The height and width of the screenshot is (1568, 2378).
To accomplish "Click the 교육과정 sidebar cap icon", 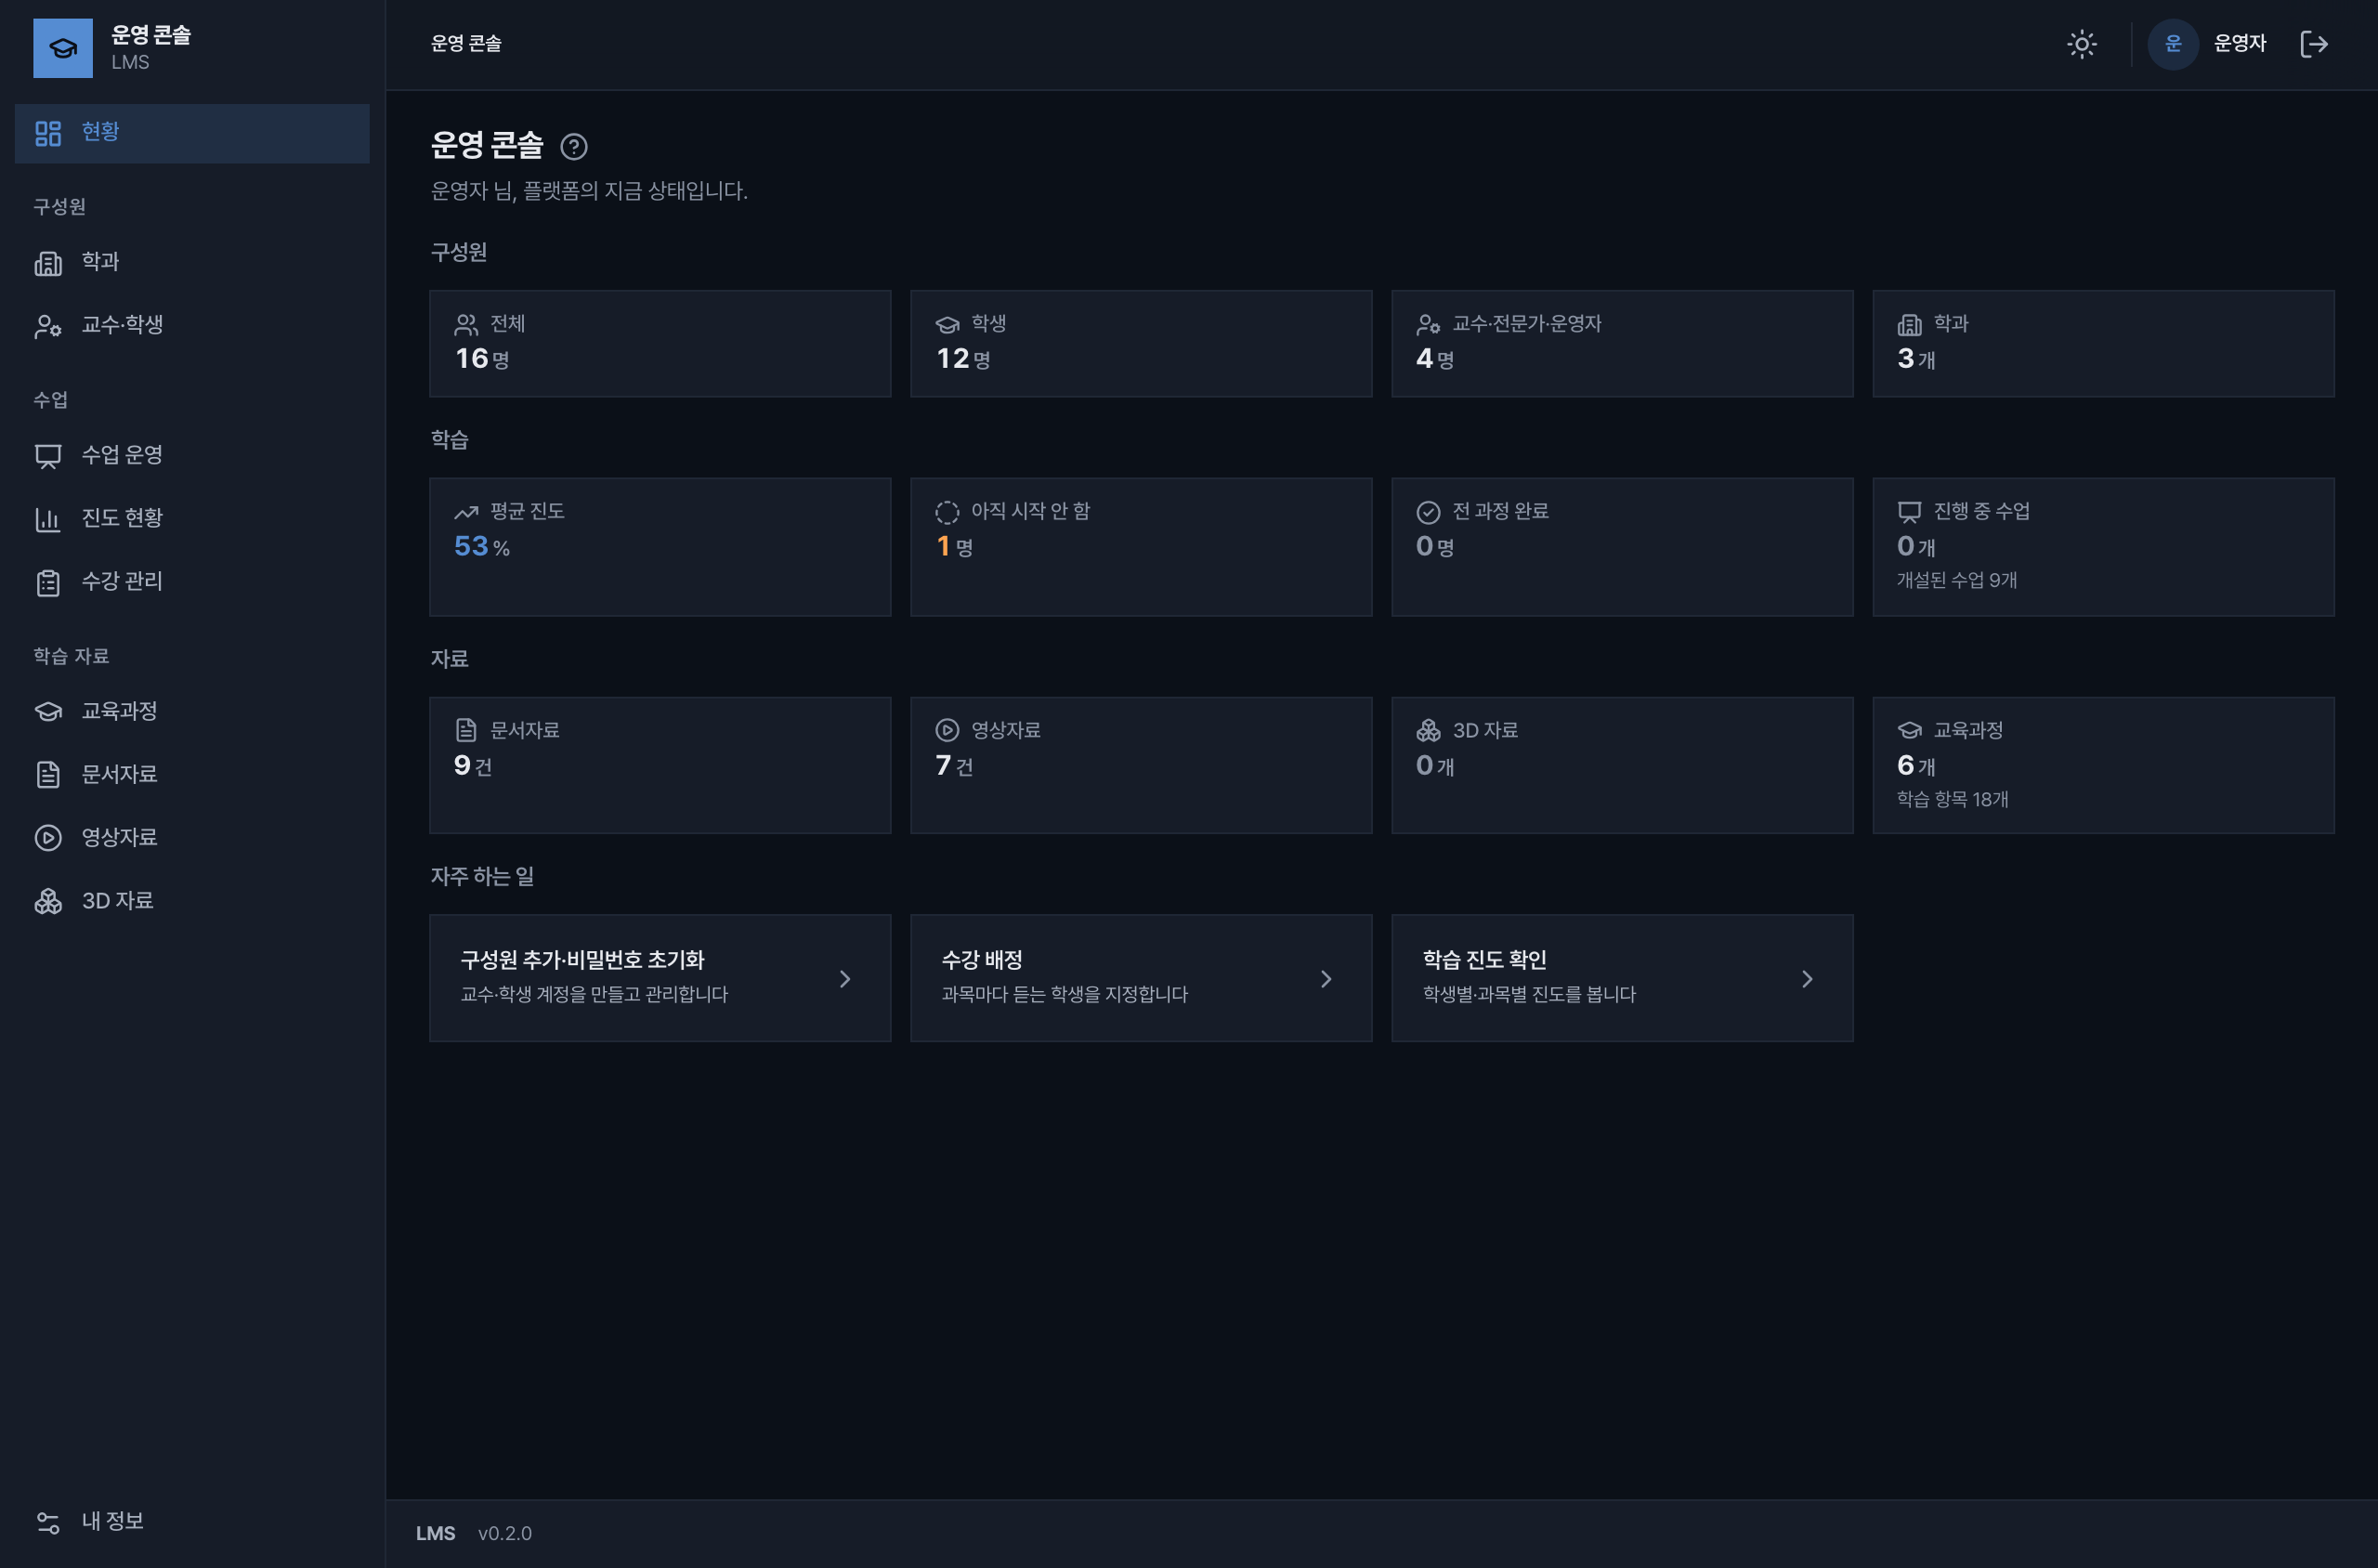I will point(48,711).
